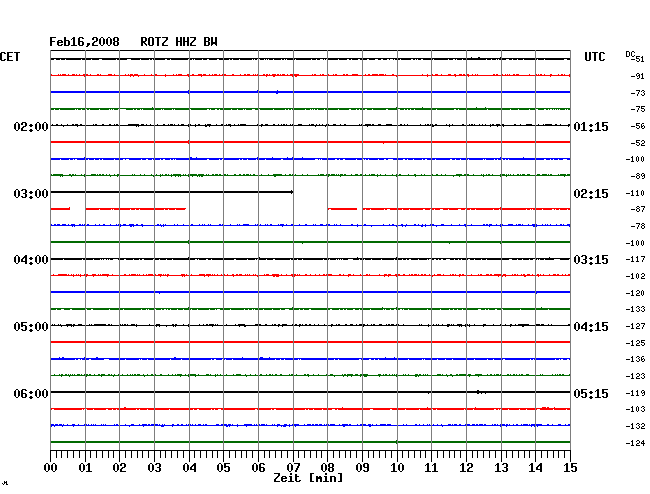Viewport: 650px width, 494px height.
Task: Click DC offset value -124
Action: click(x=635, y=443)
